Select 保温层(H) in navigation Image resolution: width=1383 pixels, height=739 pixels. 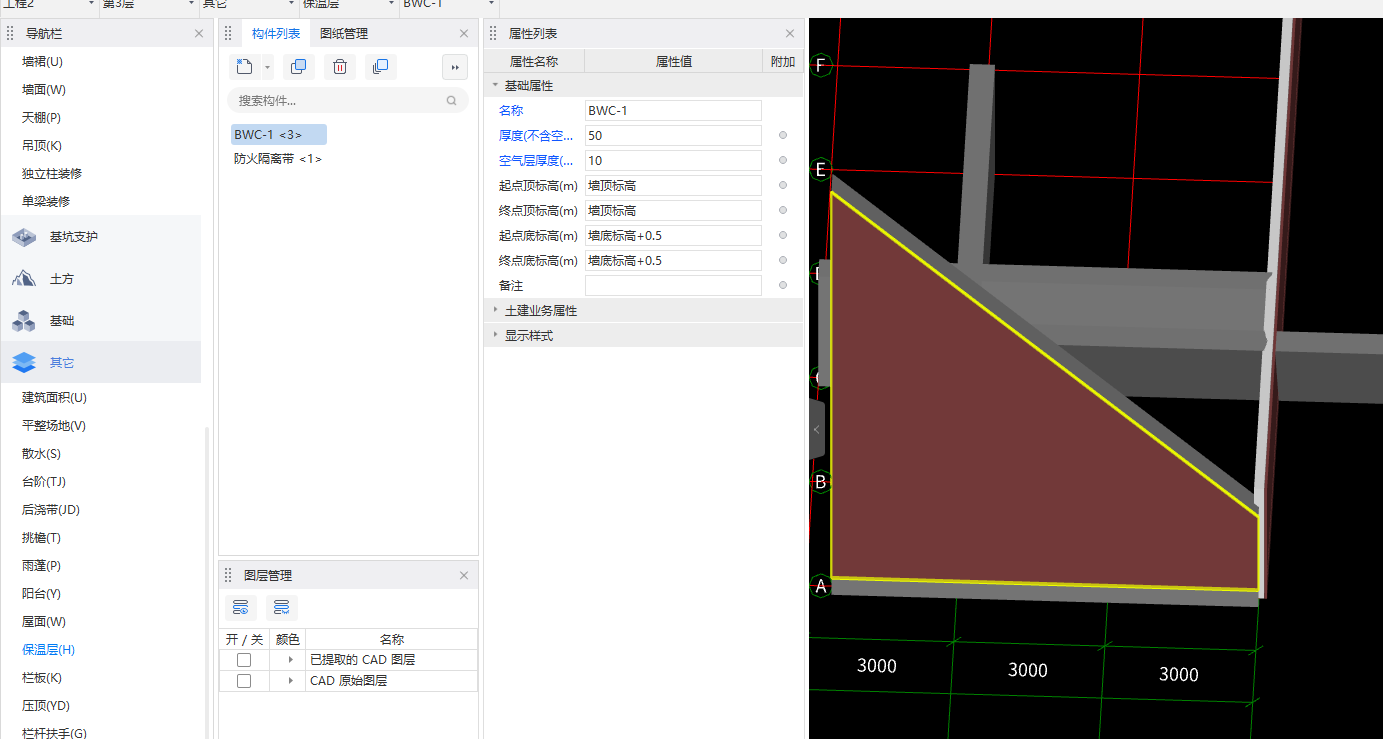(x=49, y=650)
